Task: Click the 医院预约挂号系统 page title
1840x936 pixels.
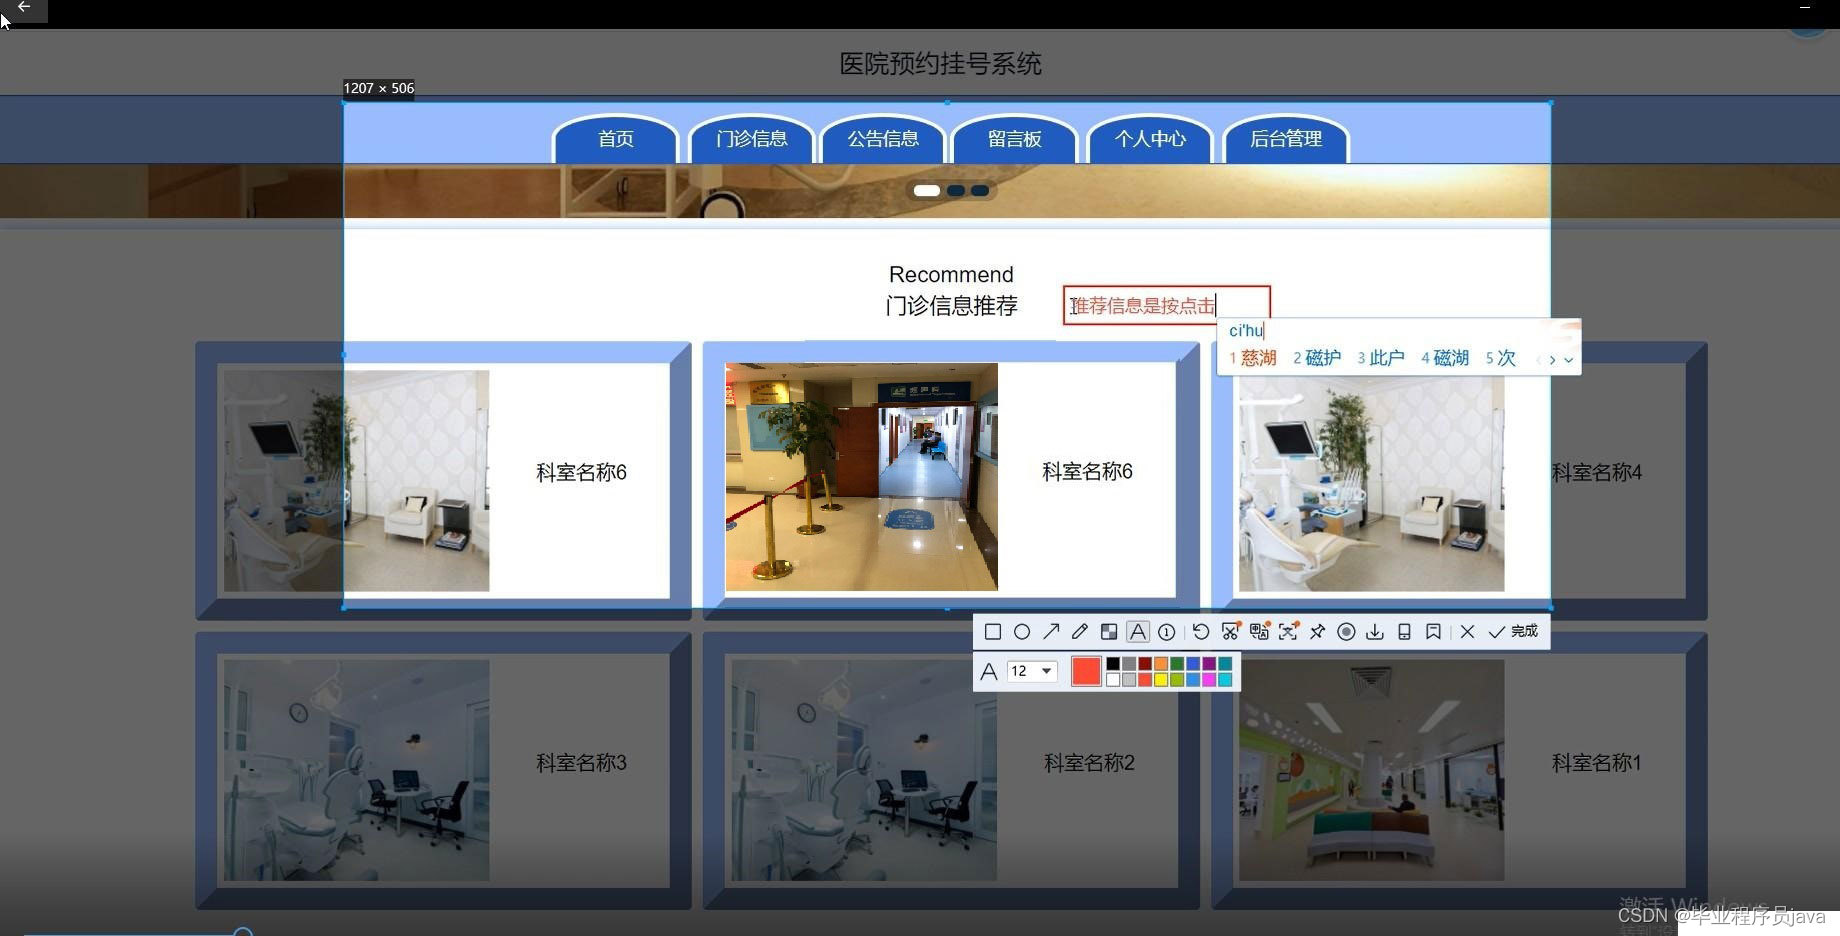Action: tap(940, 64)
